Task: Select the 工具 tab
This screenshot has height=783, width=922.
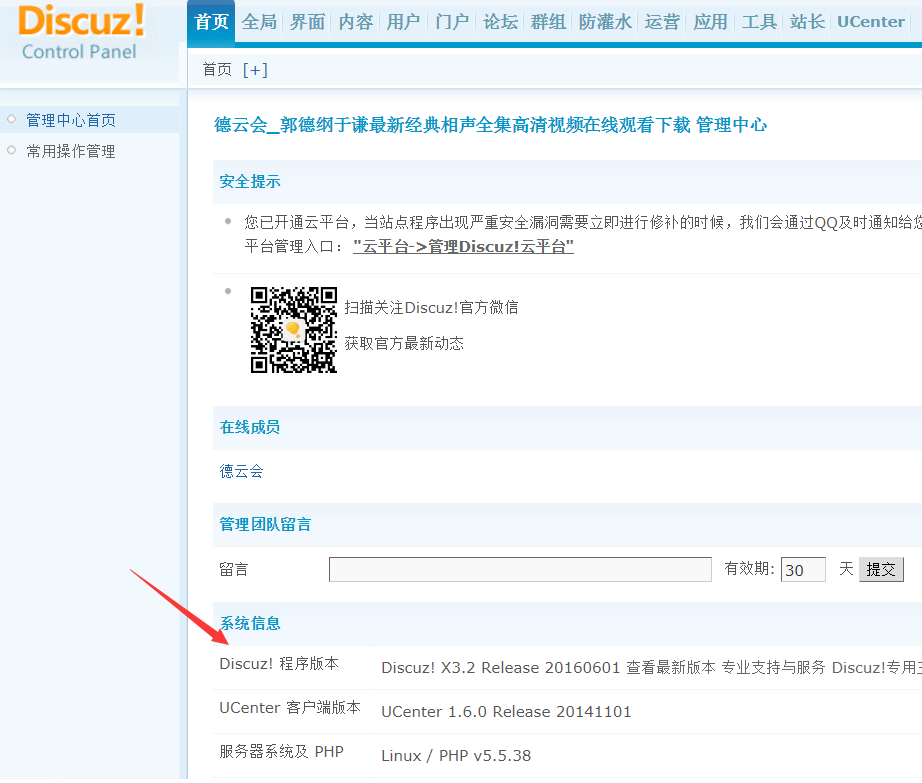Action: [x=759, y=22]
